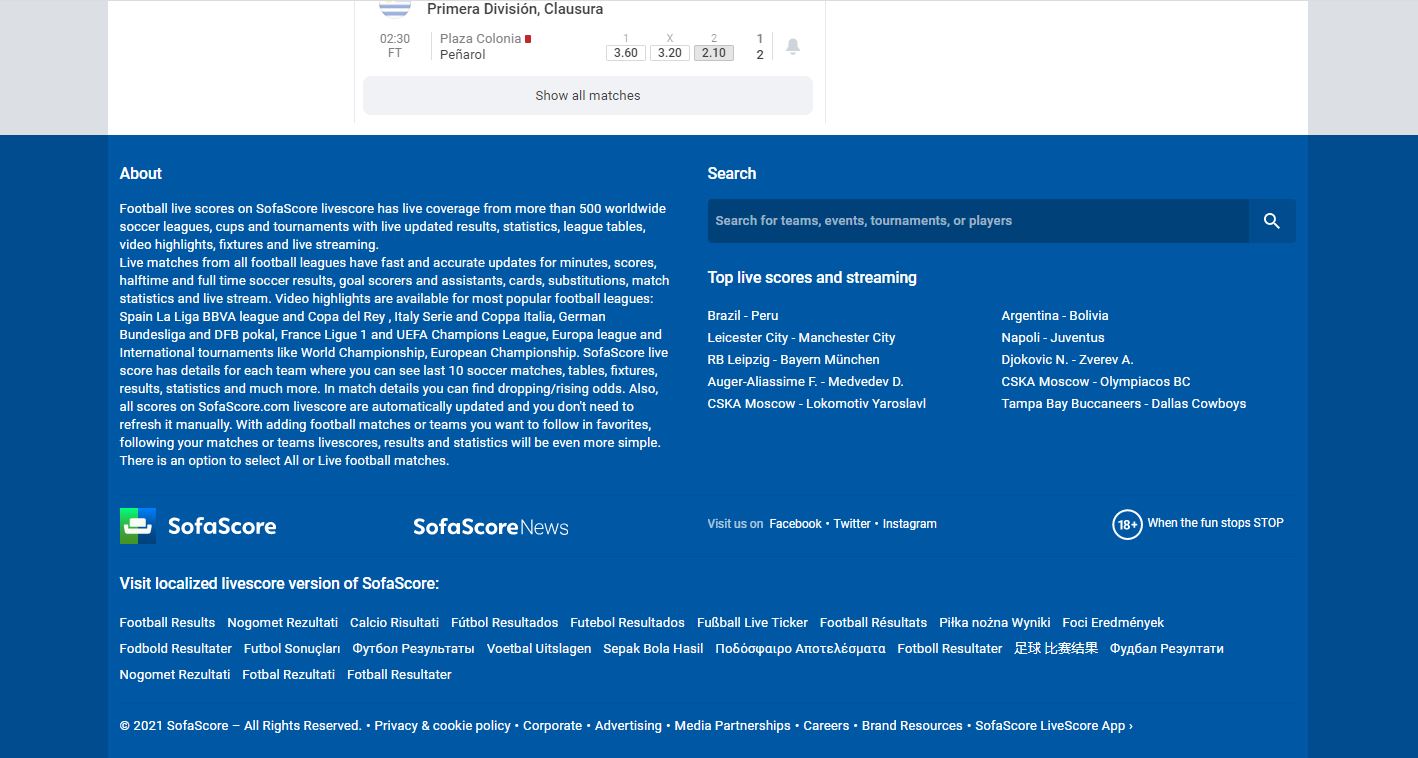This screenshot has width=1418, height=758.
Task: Open the SofaScore LiveScore App link
Action: point(1054,726)
